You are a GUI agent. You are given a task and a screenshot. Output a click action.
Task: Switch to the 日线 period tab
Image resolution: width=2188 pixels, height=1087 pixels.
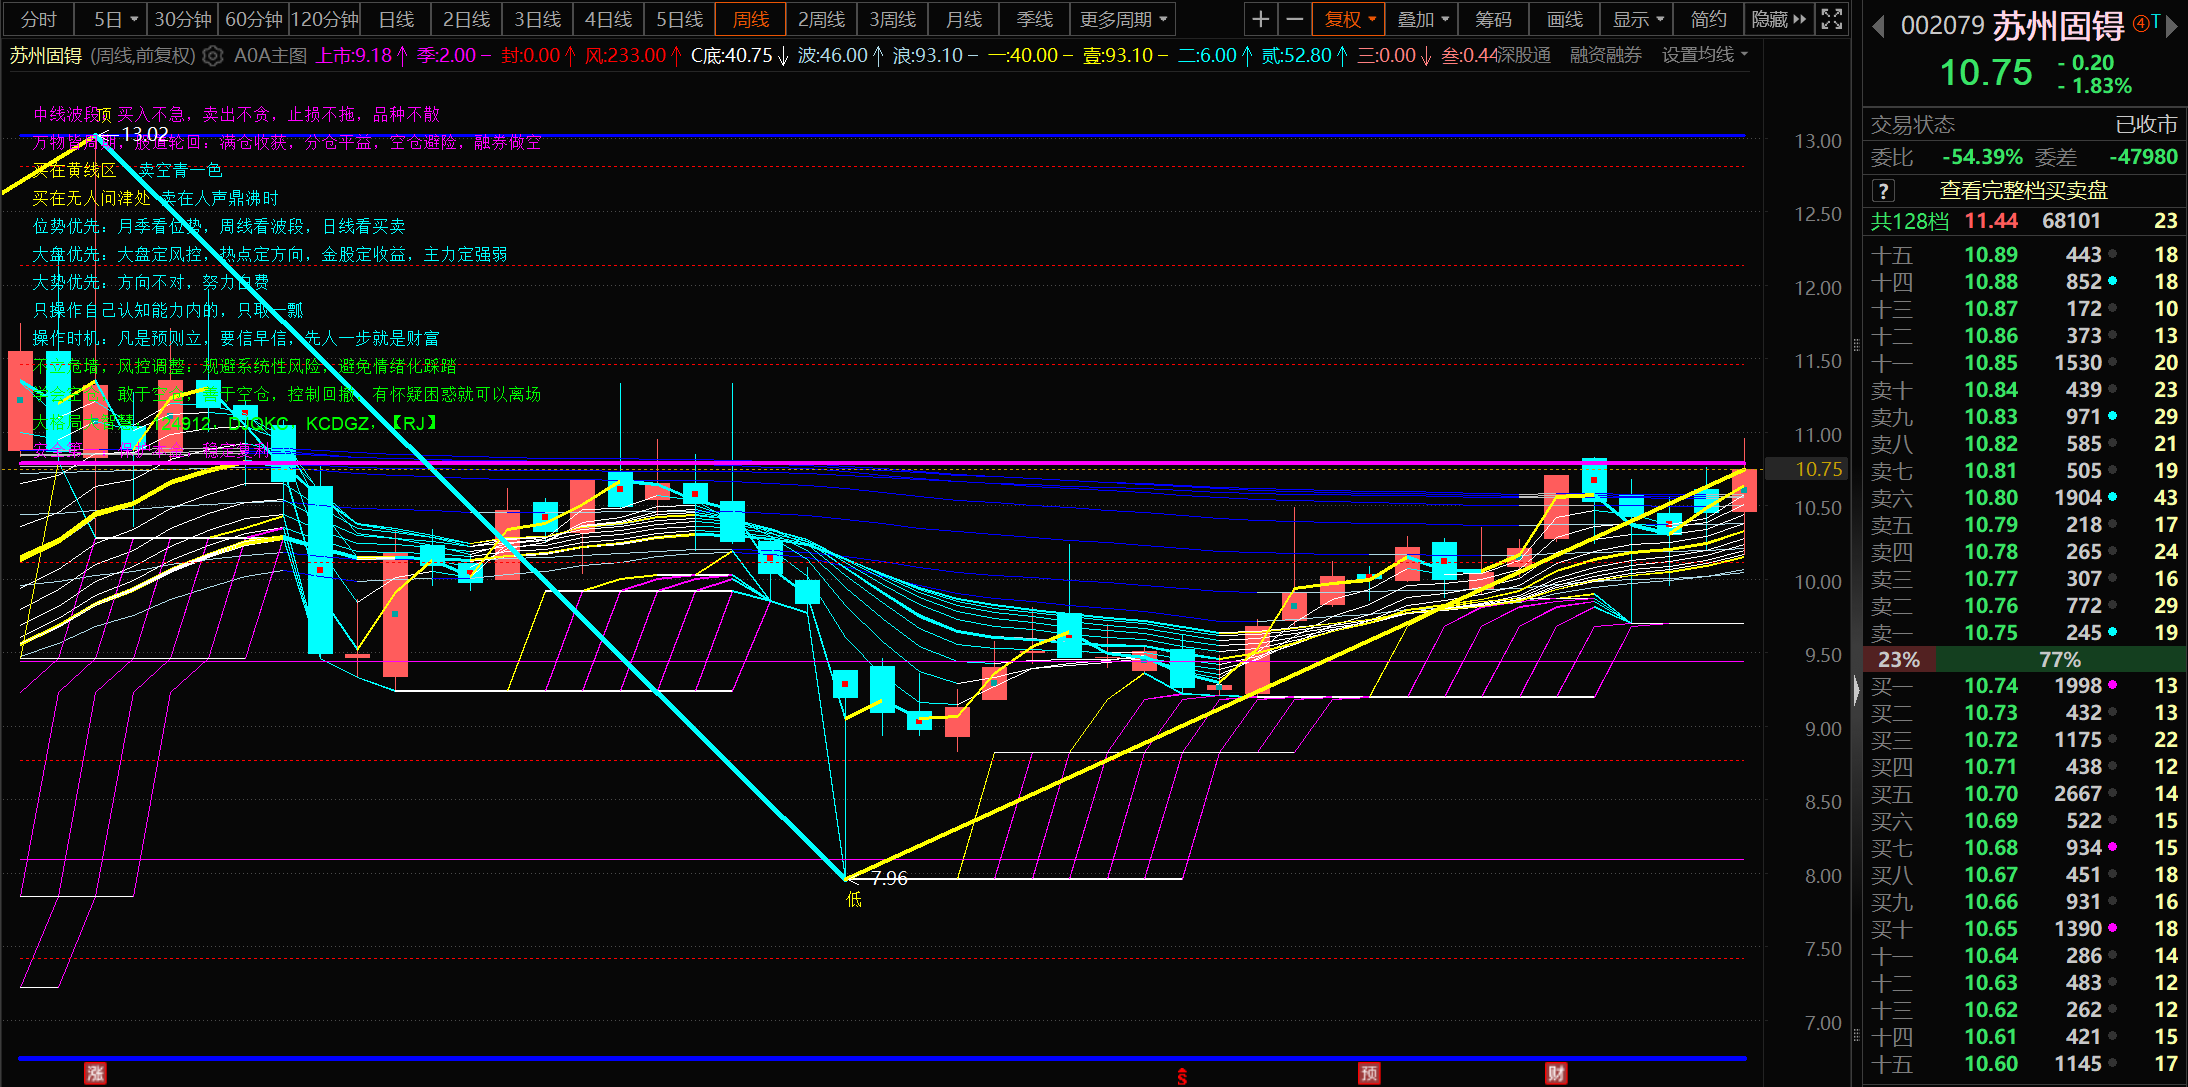pyautogui.click(x=396, y=19)
